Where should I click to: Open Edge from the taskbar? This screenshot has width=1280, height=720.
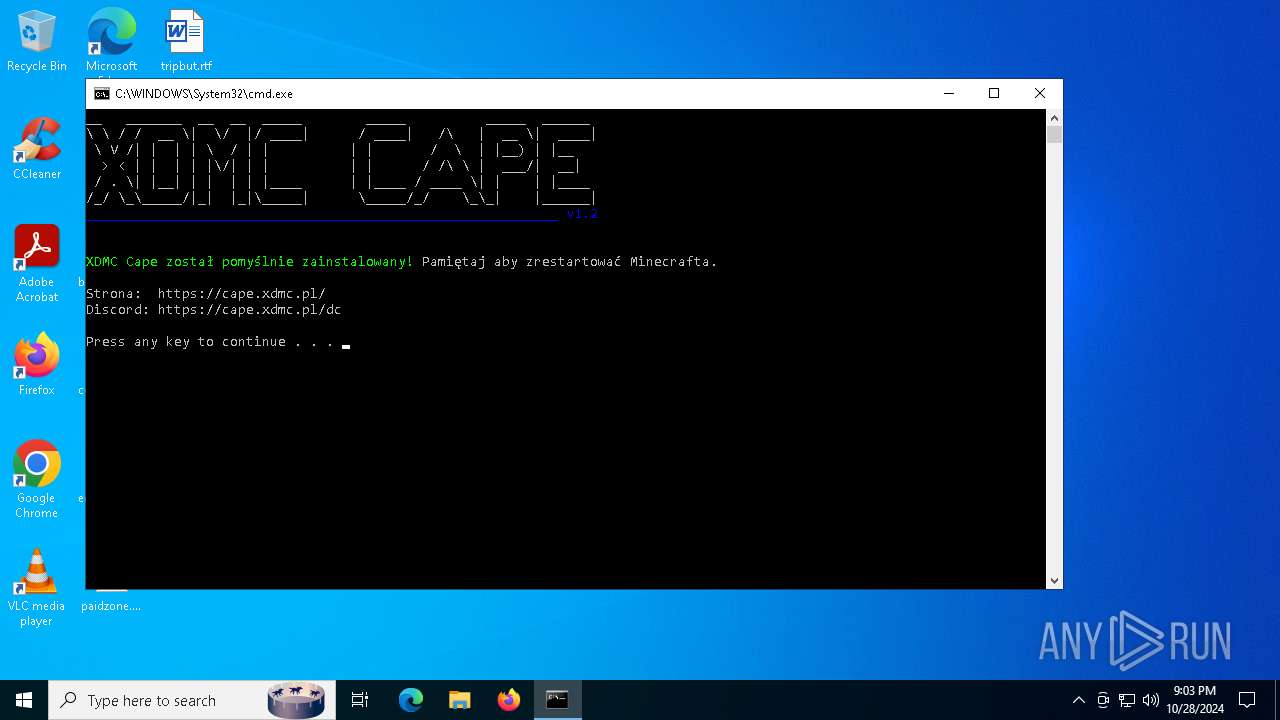pyautogui.click(x=411, y=700)
